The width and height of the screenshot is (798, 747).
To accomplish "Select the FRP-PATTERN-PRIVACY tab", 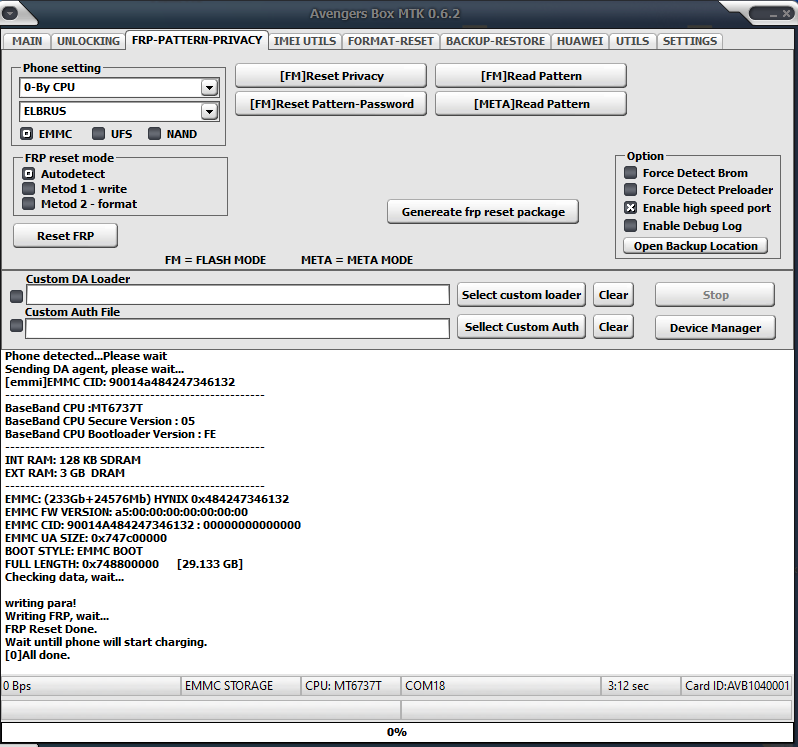I will click(x=197, y=40).
